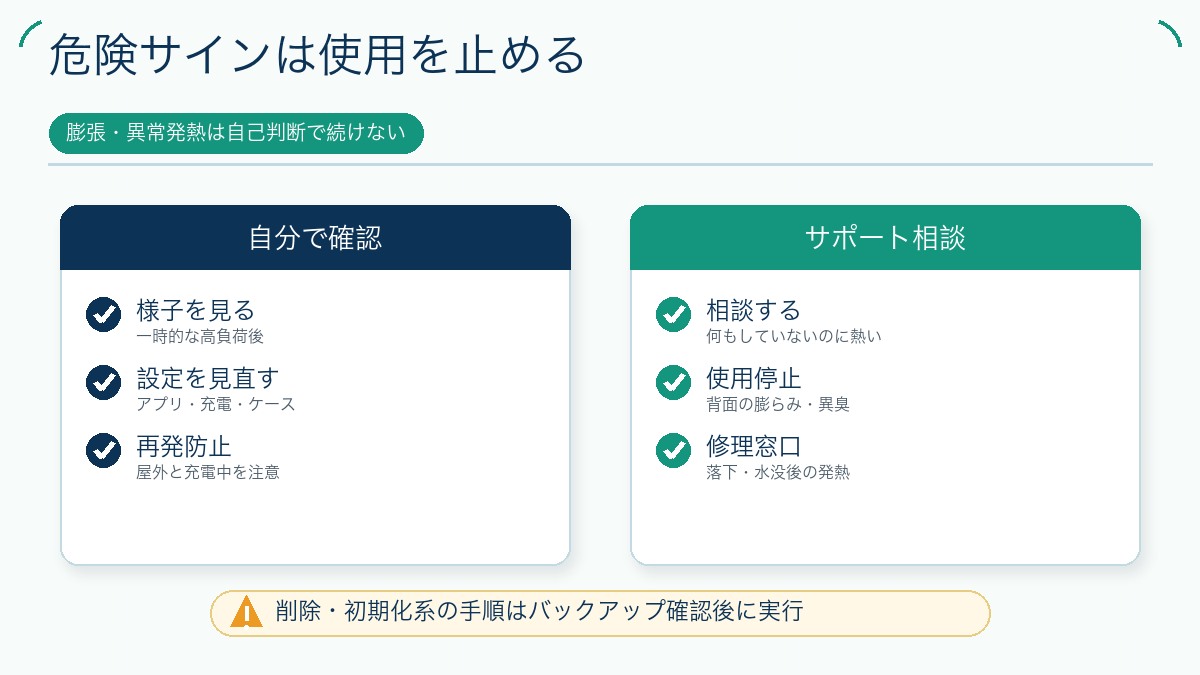Click the text 様子を見る

196,310
